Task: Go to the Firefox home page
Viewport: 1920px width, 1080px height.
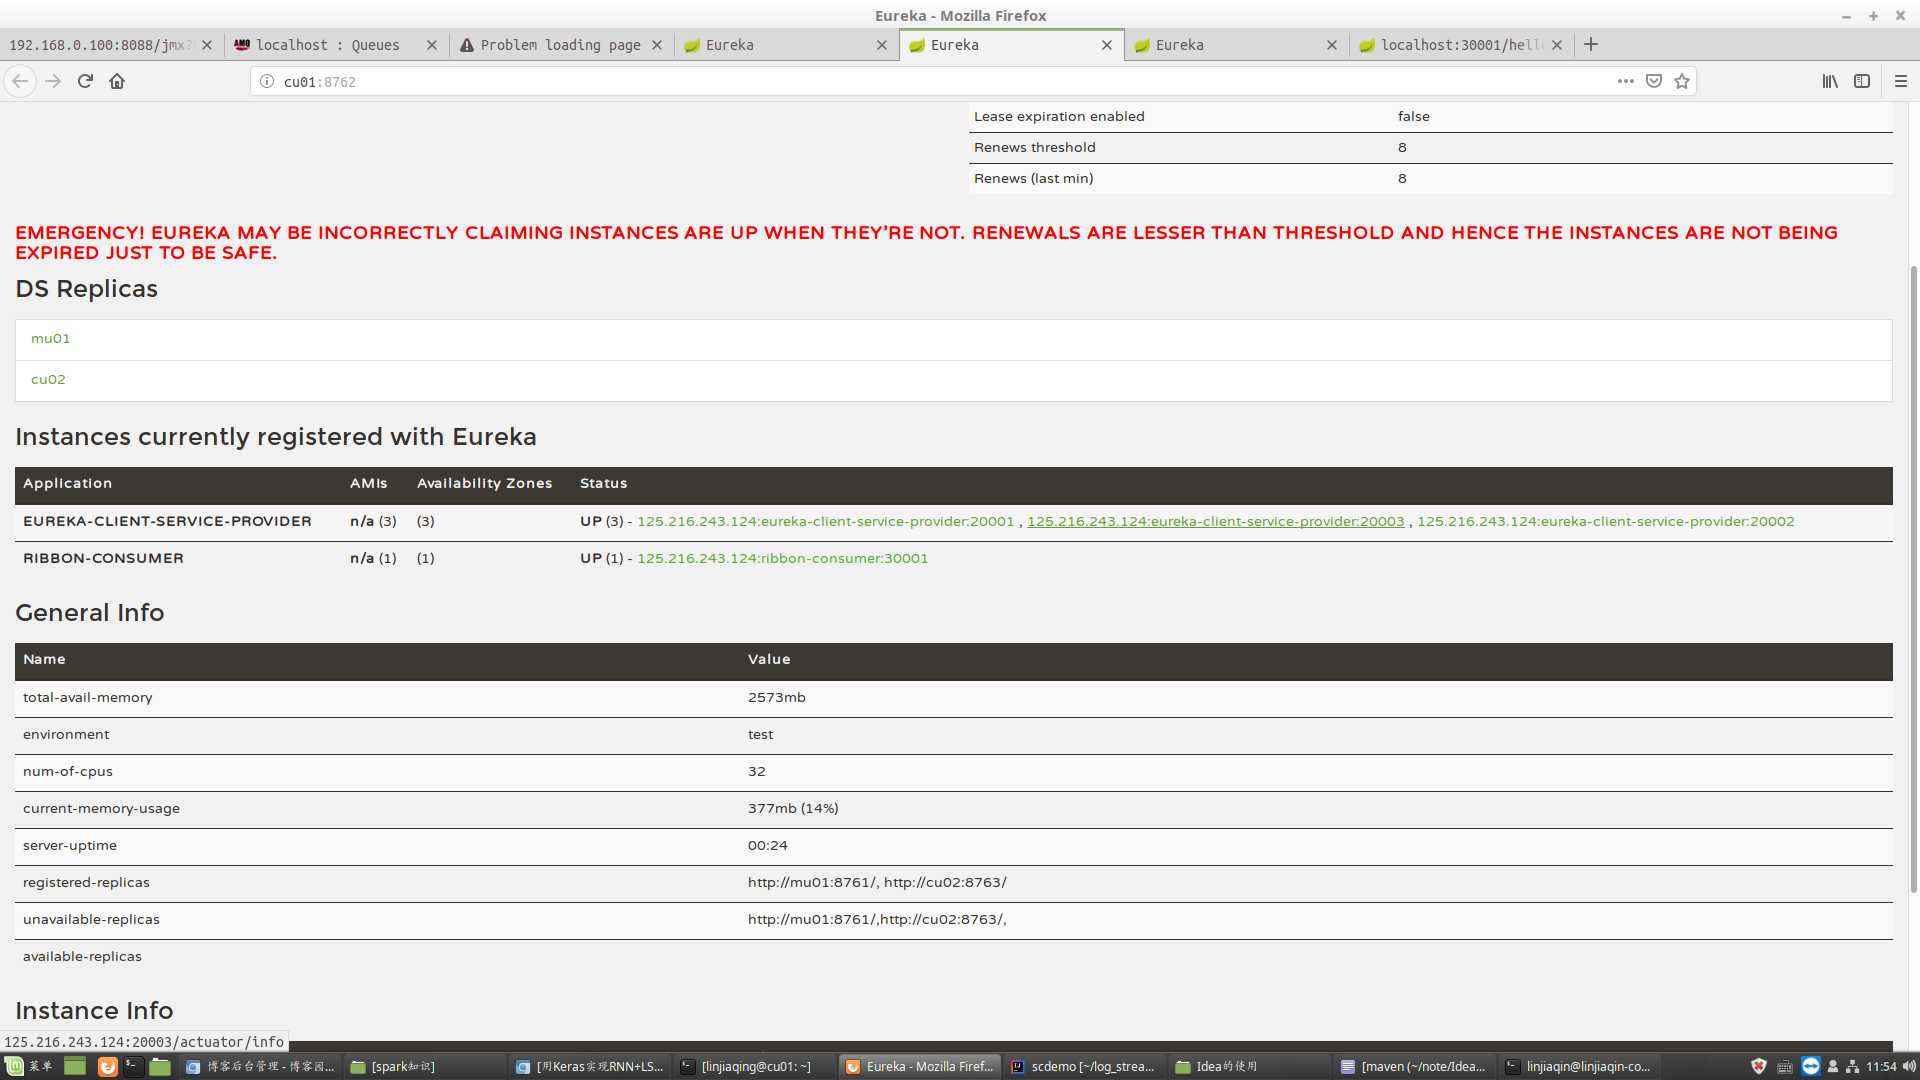Action: click(x=117, y=81)
